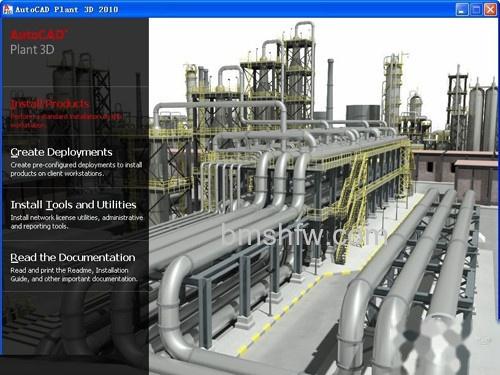Click the window title 'AutoCAD Plant 3D 2010'
This screenshot has width=500, height=375.
pyautogui.click(x=67, y=9)
